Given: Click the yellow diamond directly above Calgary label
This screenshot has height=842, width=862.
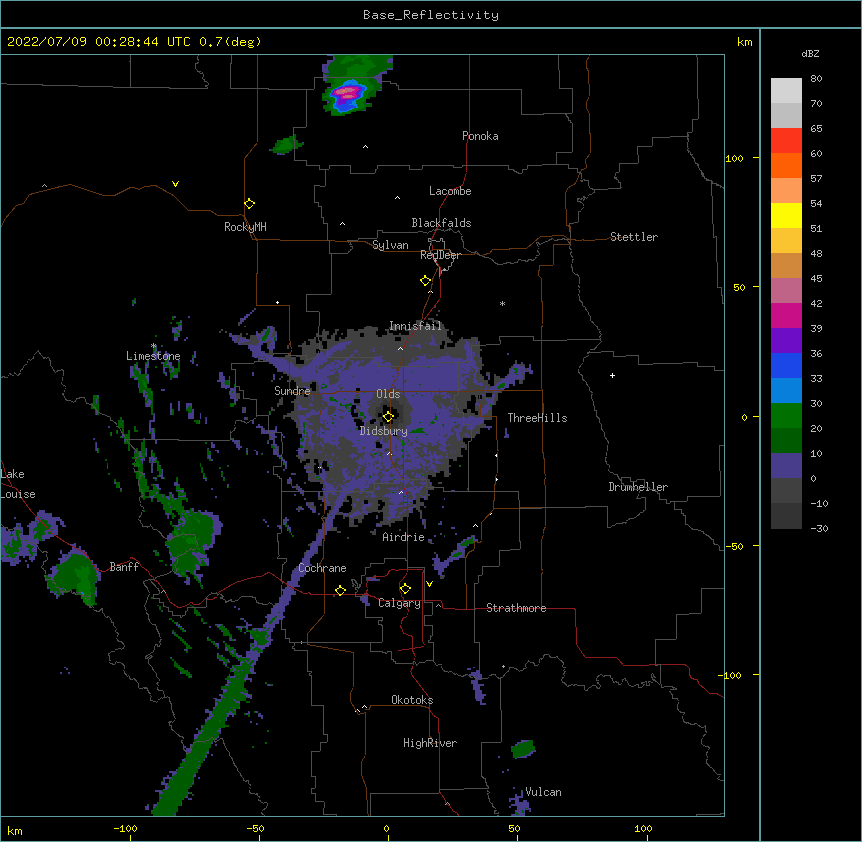Looking at the screenshot, I should click(405, 589).
